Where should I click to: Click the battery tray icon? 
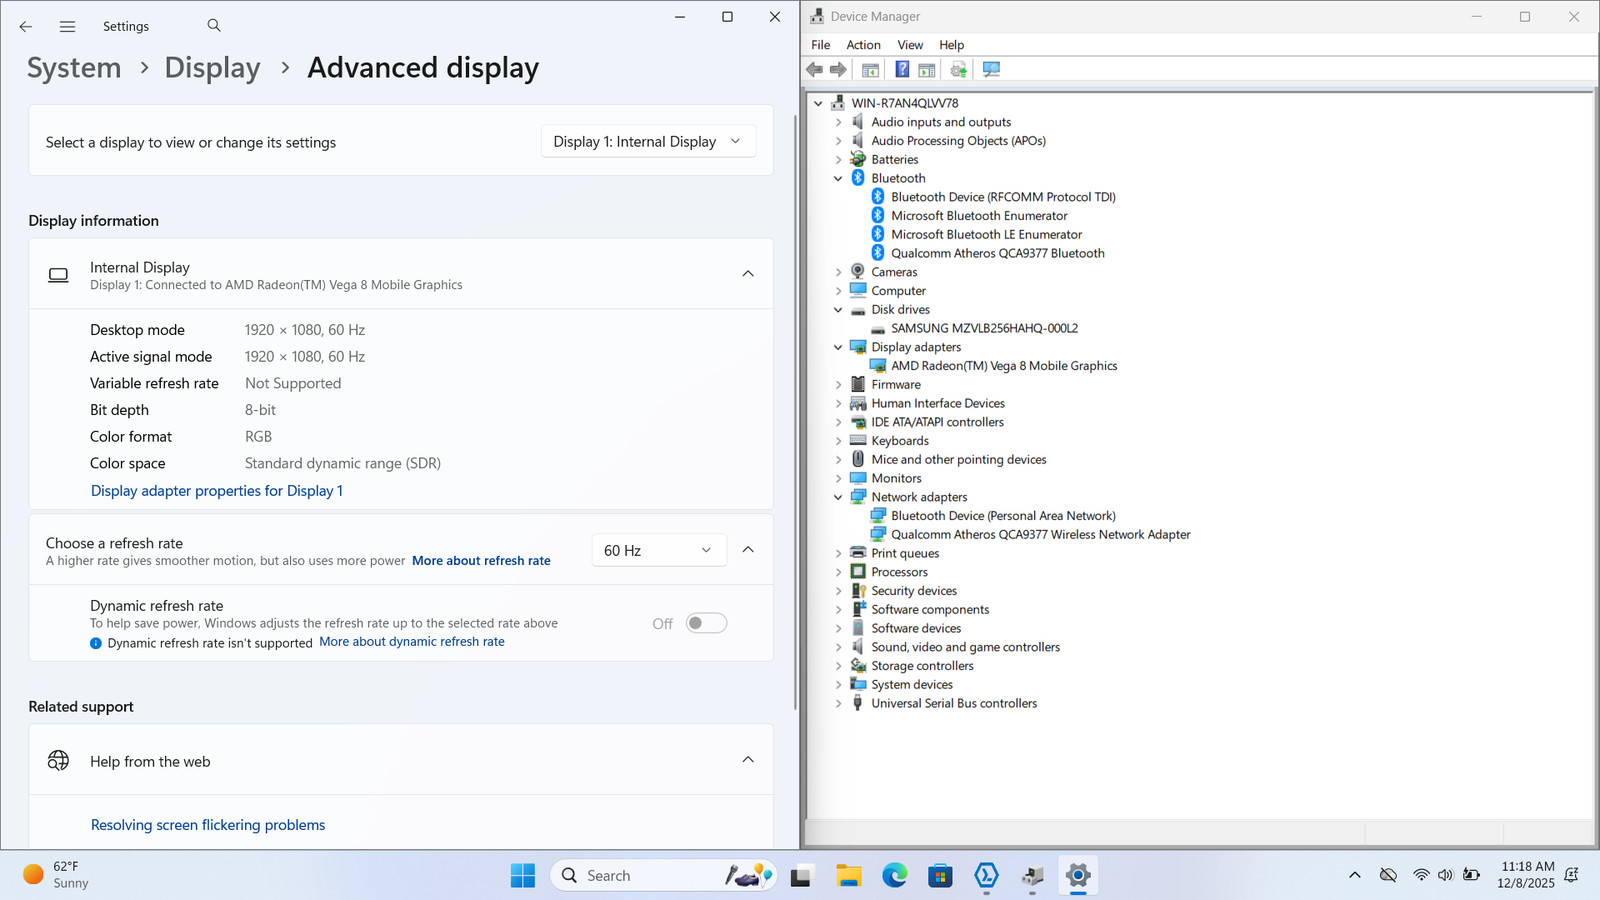(x=1471, y=875)
